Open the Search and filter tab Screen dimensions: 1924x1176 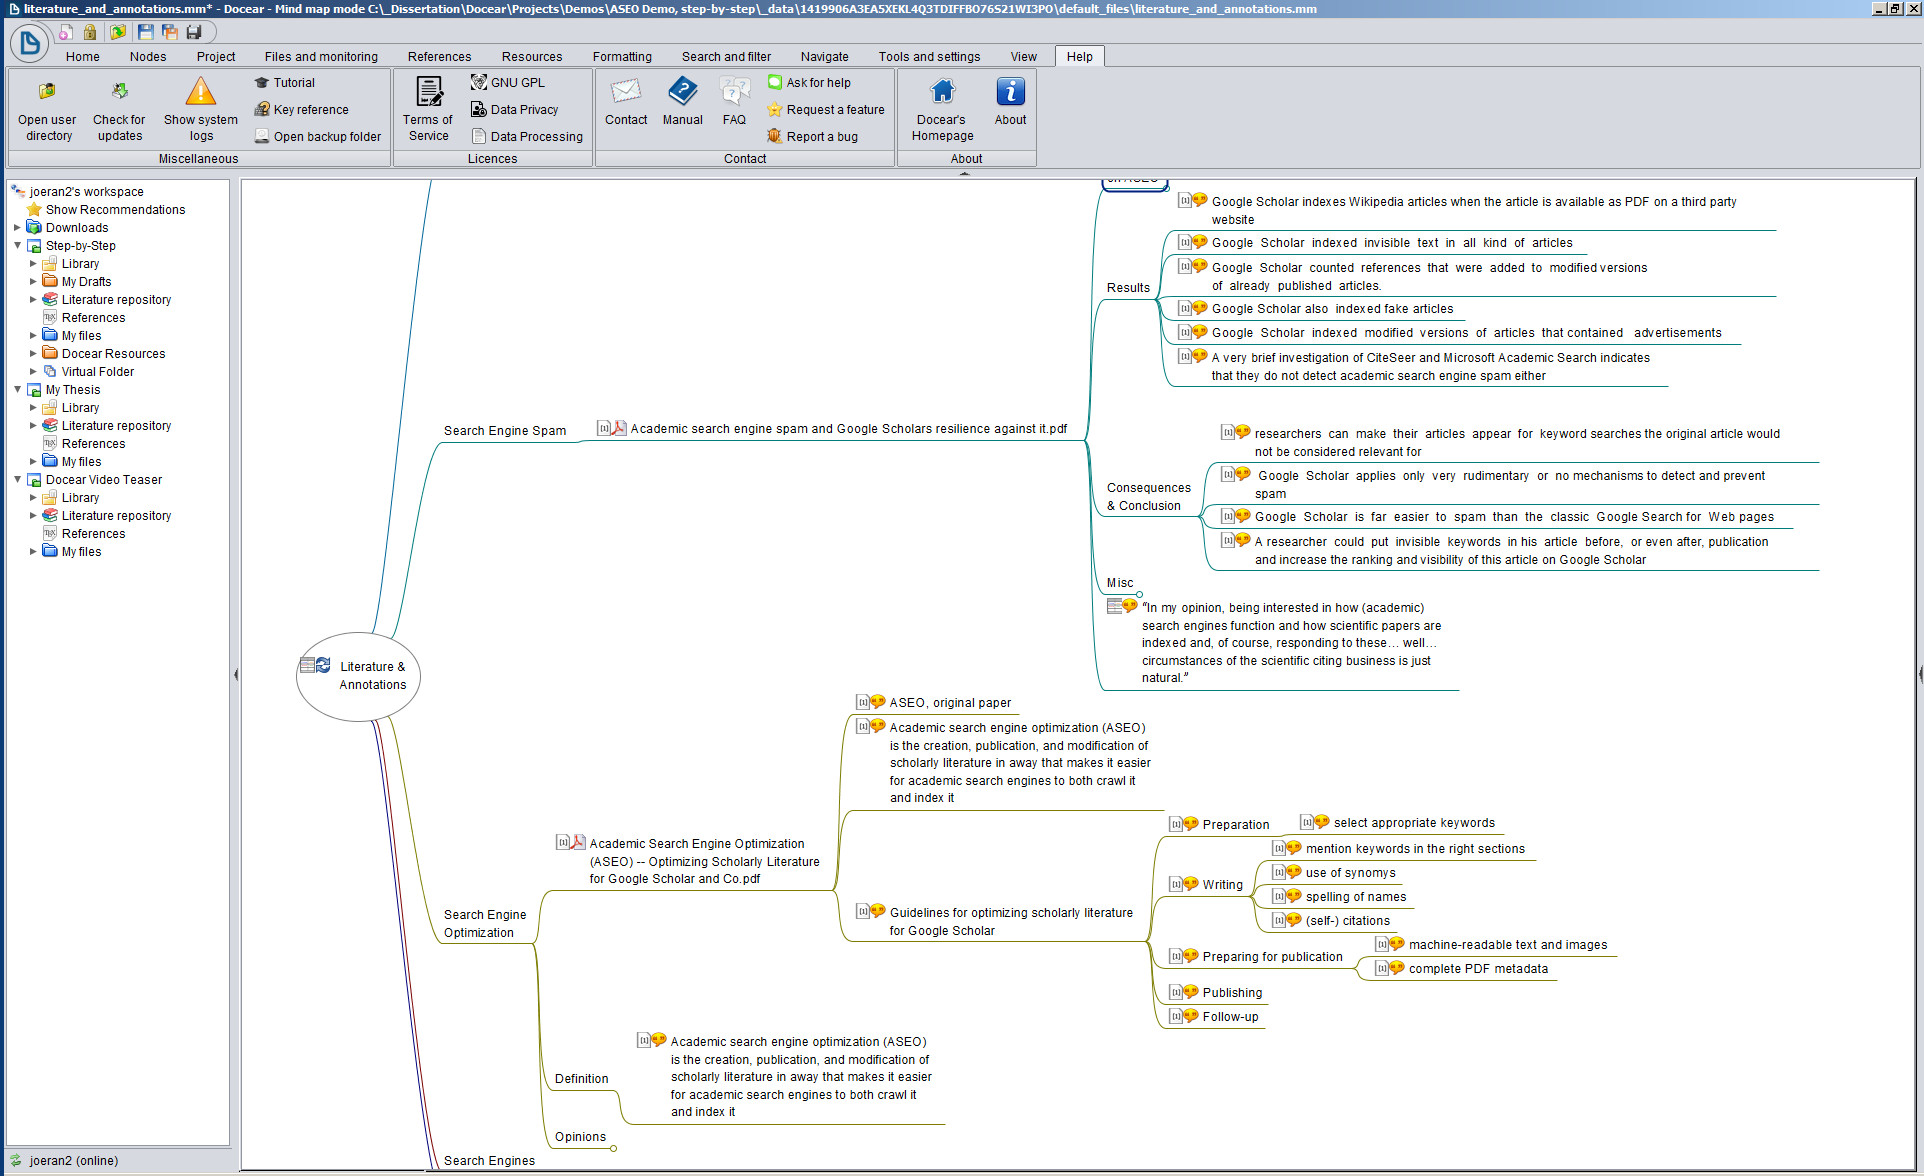(727, 57)
